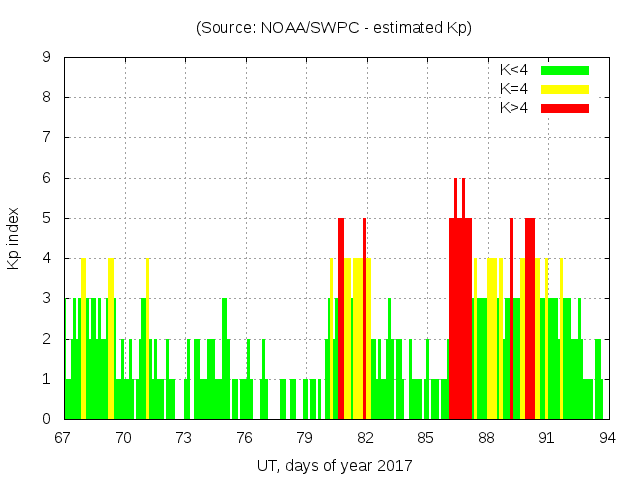Click x-axis tick label 94
Screen dimensions: 640x480
point(606,437)
